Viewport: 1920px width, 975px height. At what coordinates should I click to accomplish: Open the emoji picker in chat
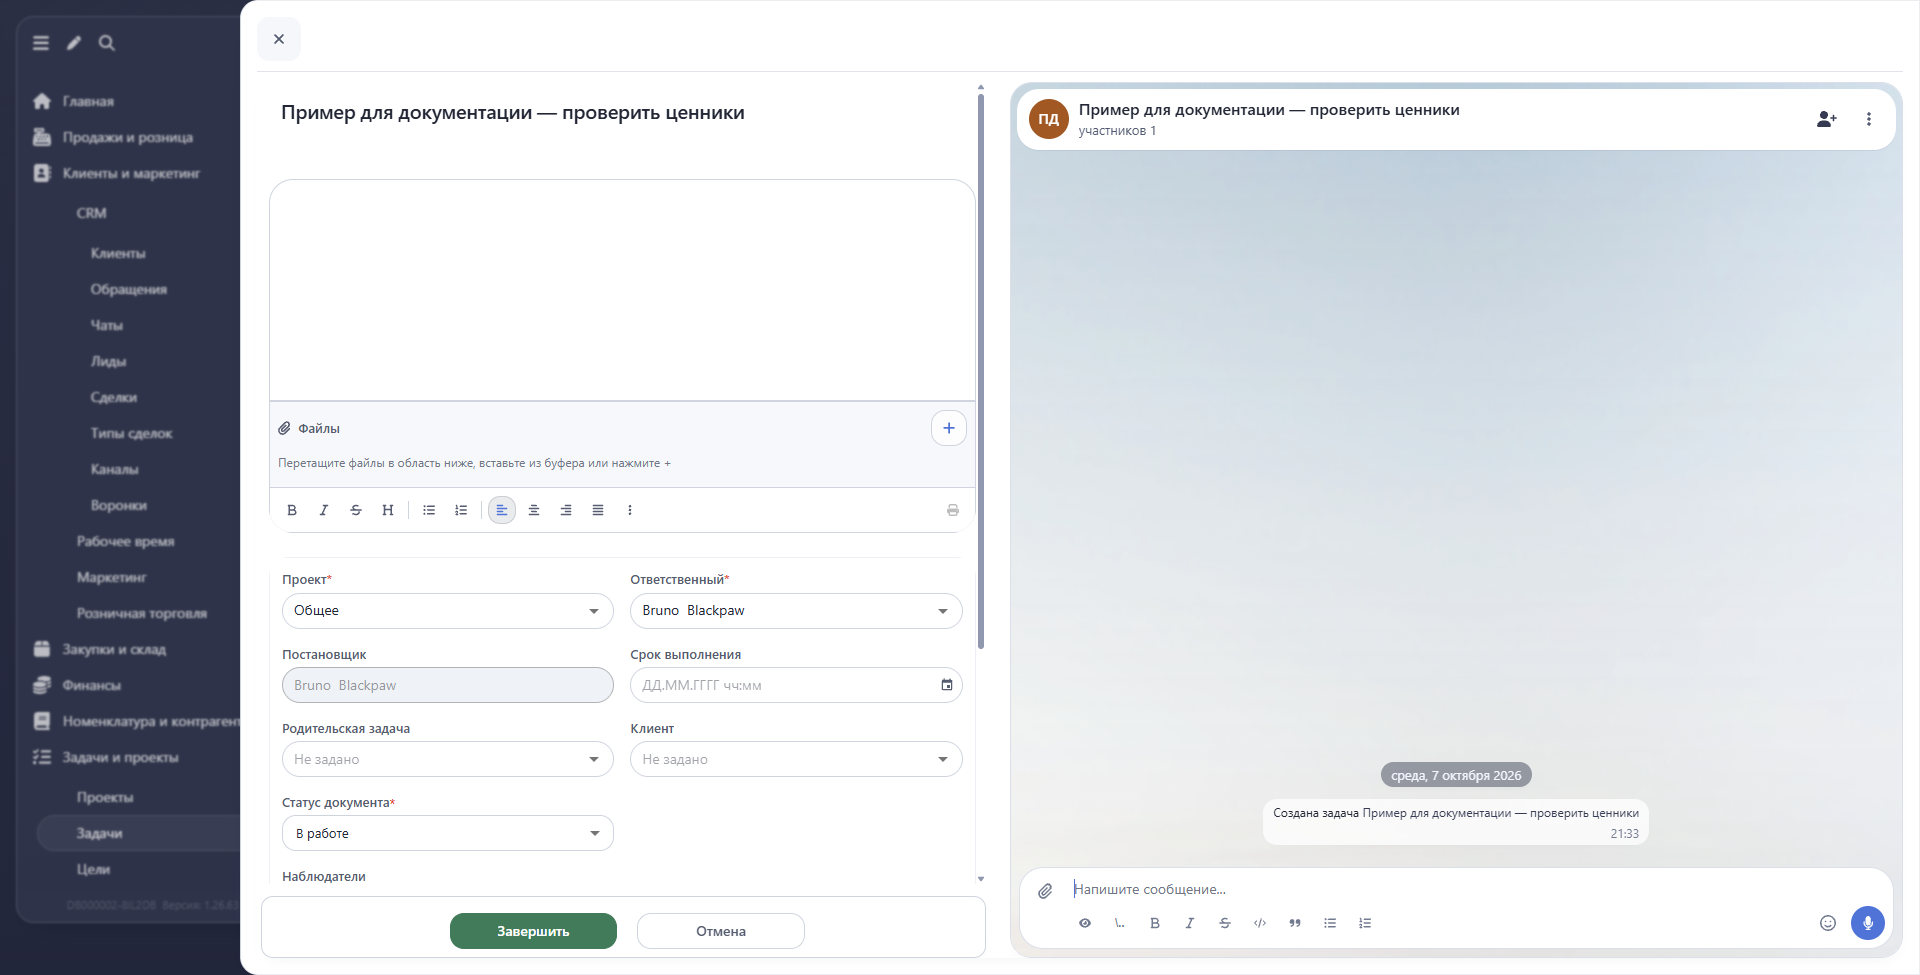pyautogui.click(x=1828, y=923)
